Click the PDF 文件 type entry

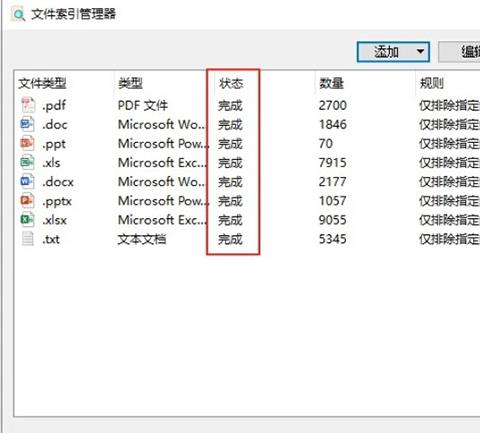[143, 105]
